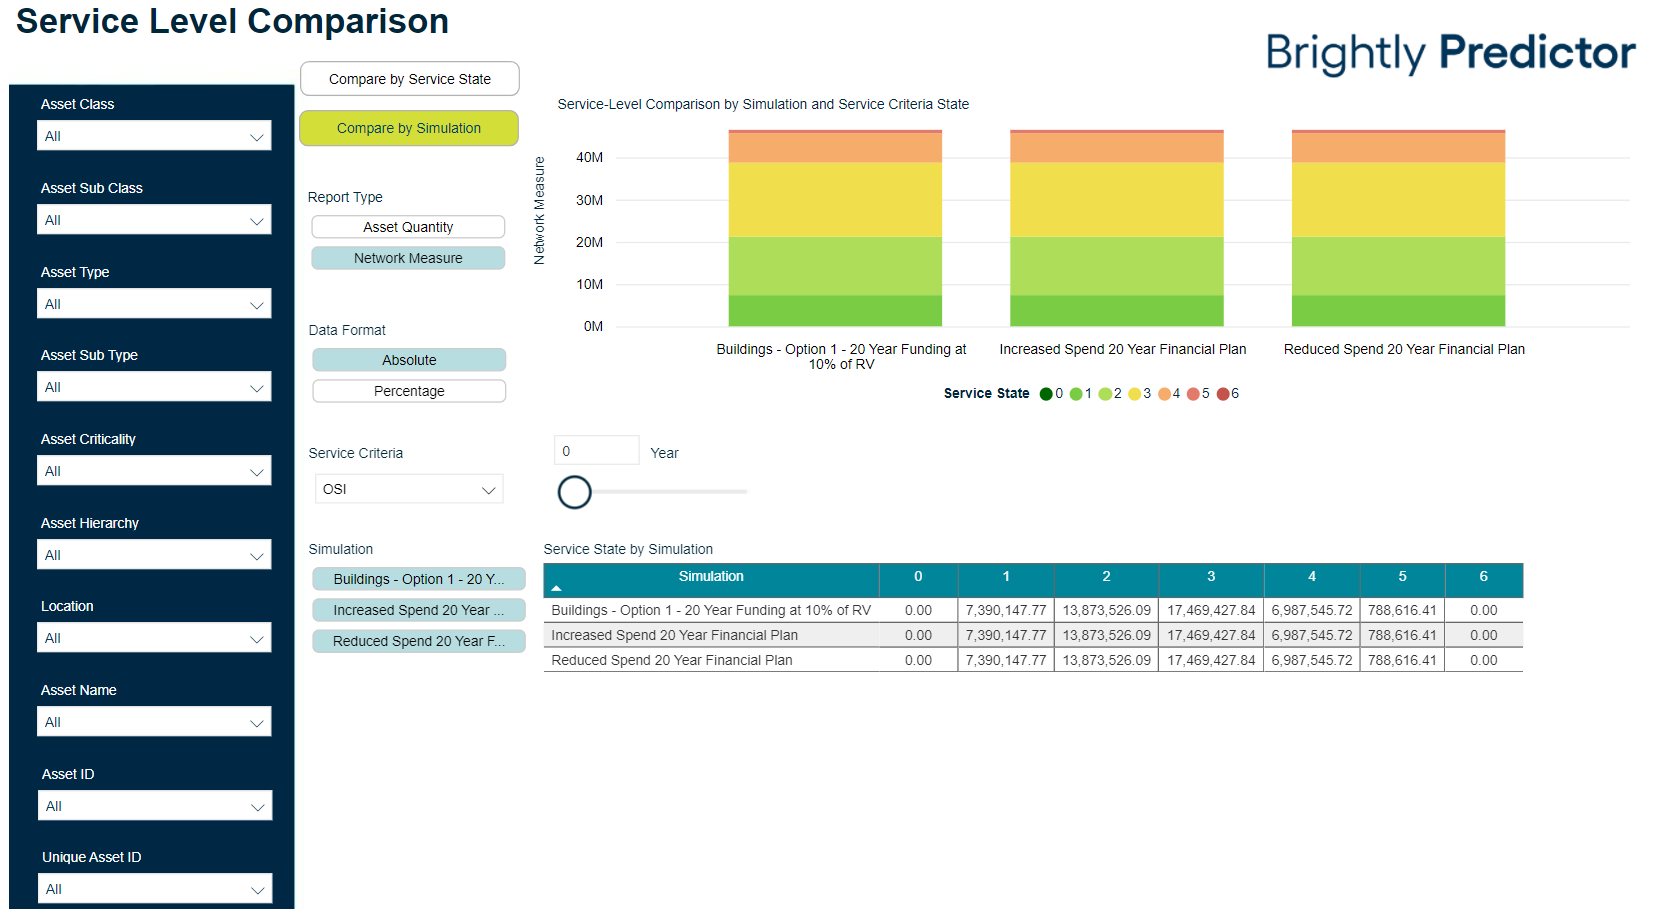Image resolution: width=1670 pixels, height=909 pixels.
Task: Click the Network Measure report button
Action: [x=408, y=258]
